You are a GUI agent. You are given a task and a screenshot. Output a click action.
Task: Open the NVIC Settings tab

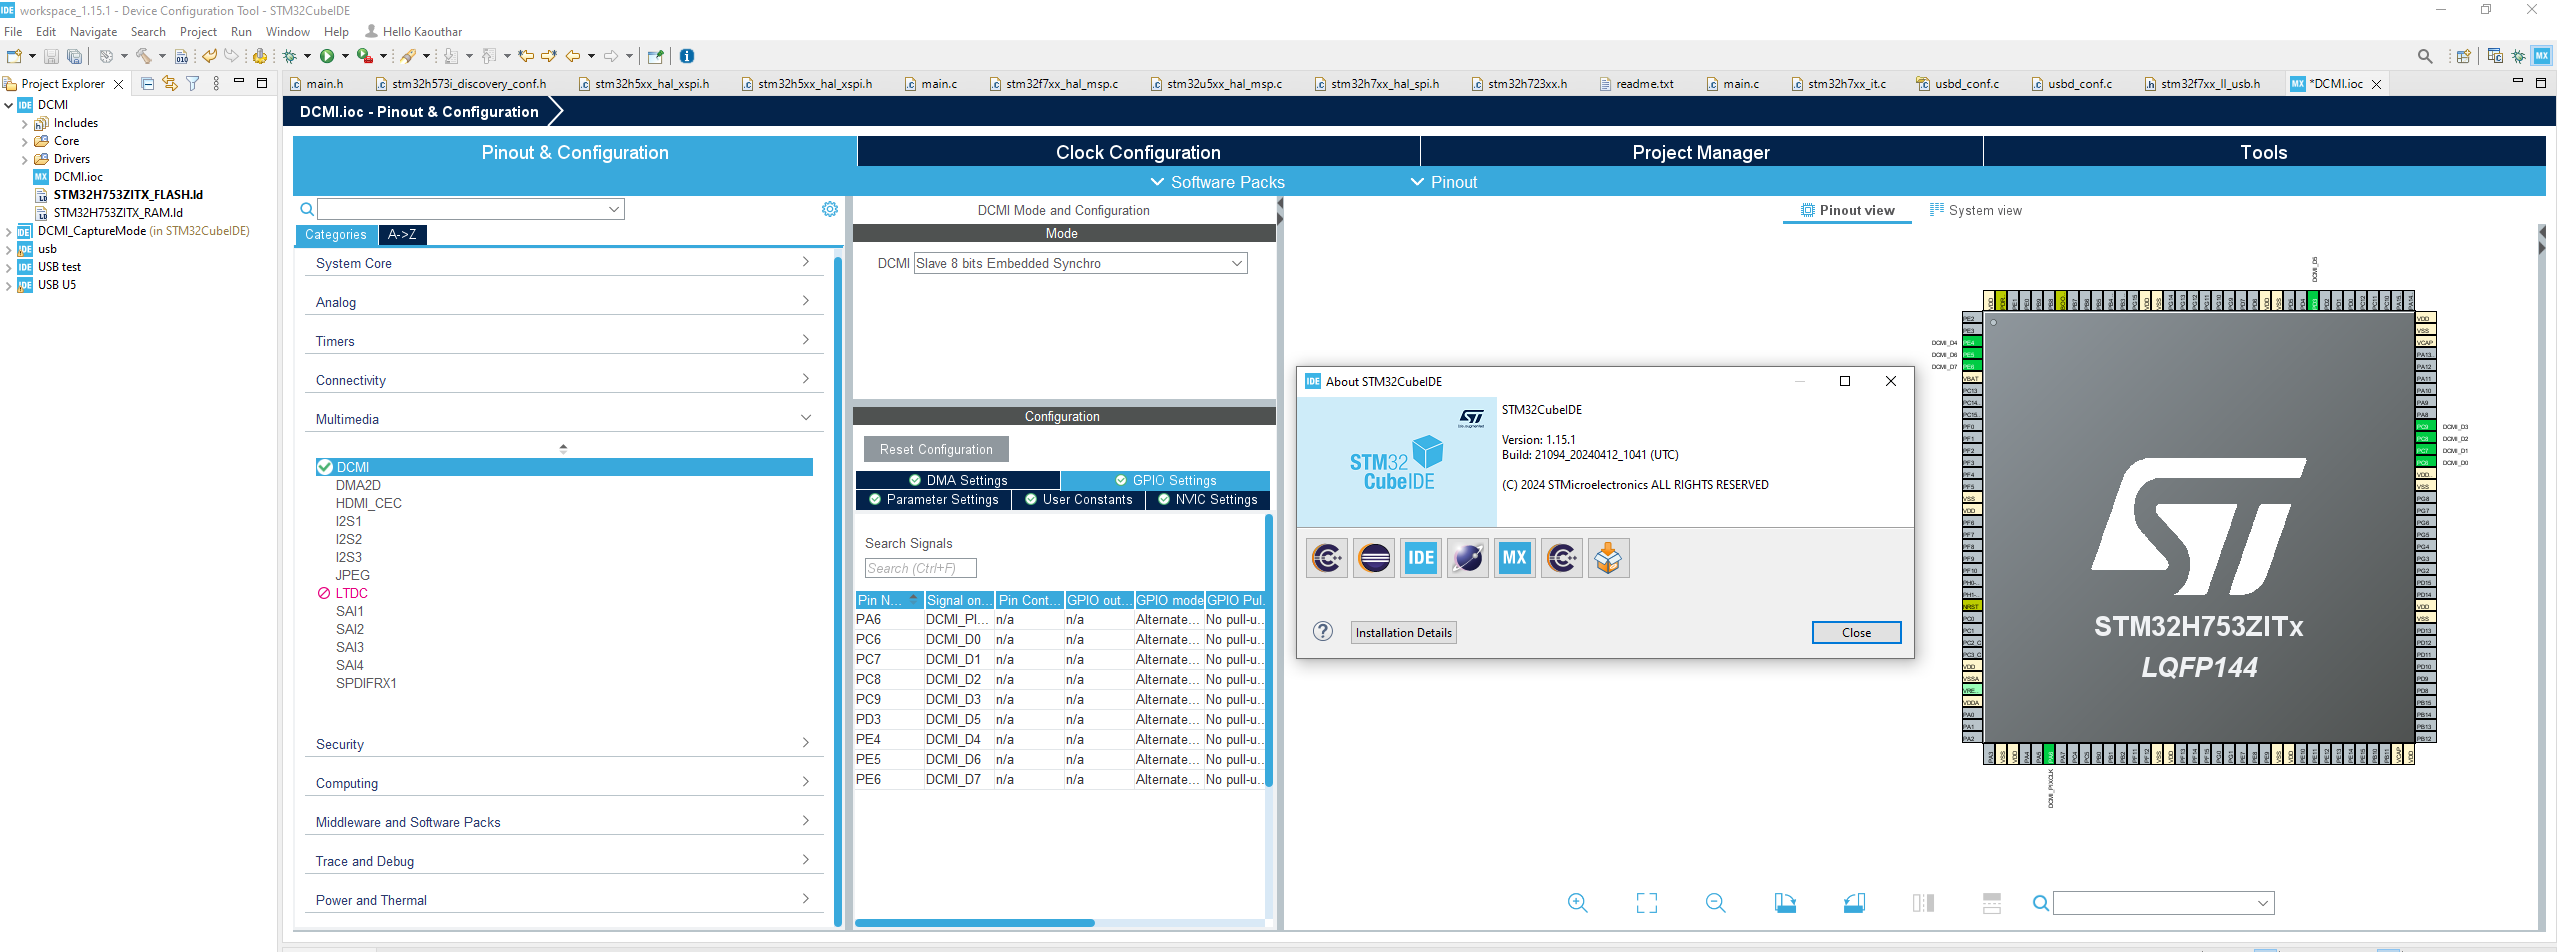coord(1207,499)
